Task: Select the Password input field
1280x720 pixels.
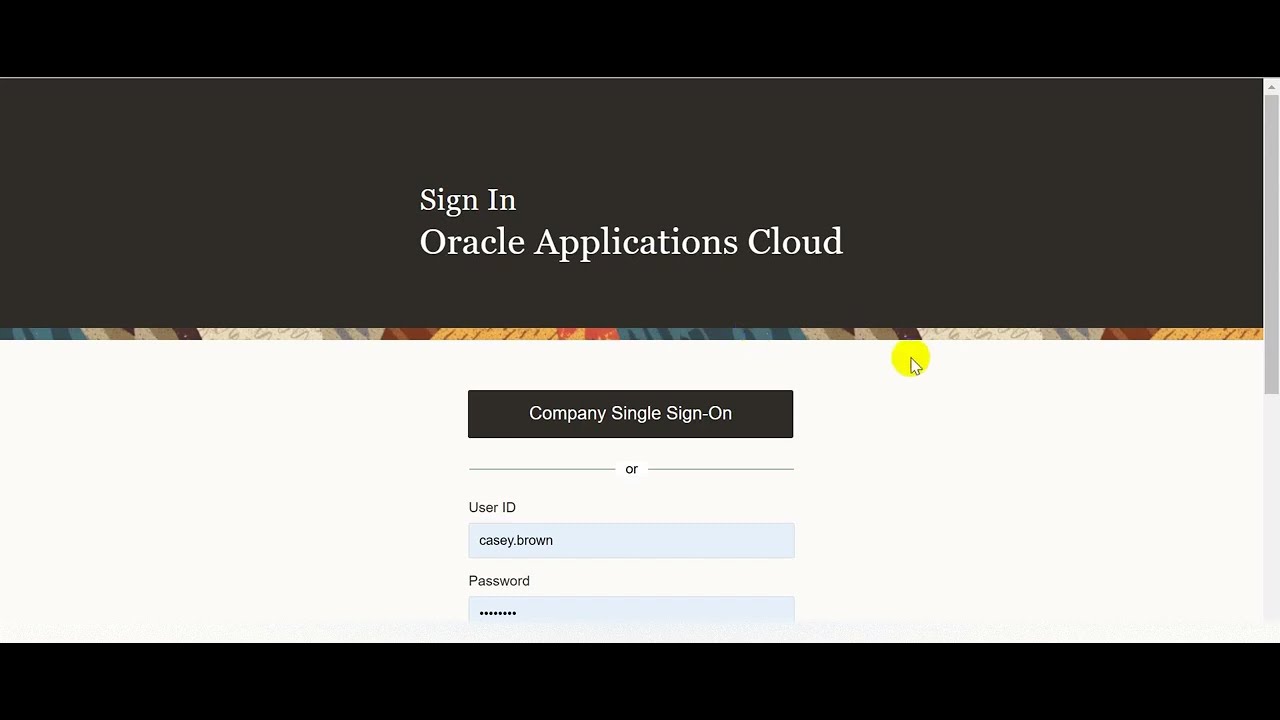Action: coord(631,609)
